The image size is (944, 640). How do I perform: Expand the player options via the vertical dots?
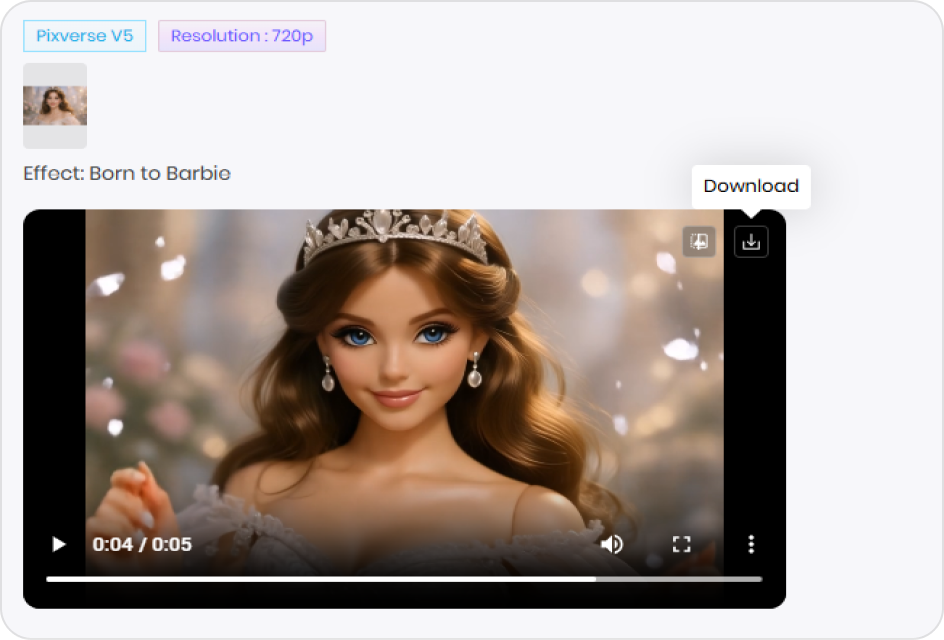(x=751, y=544)
